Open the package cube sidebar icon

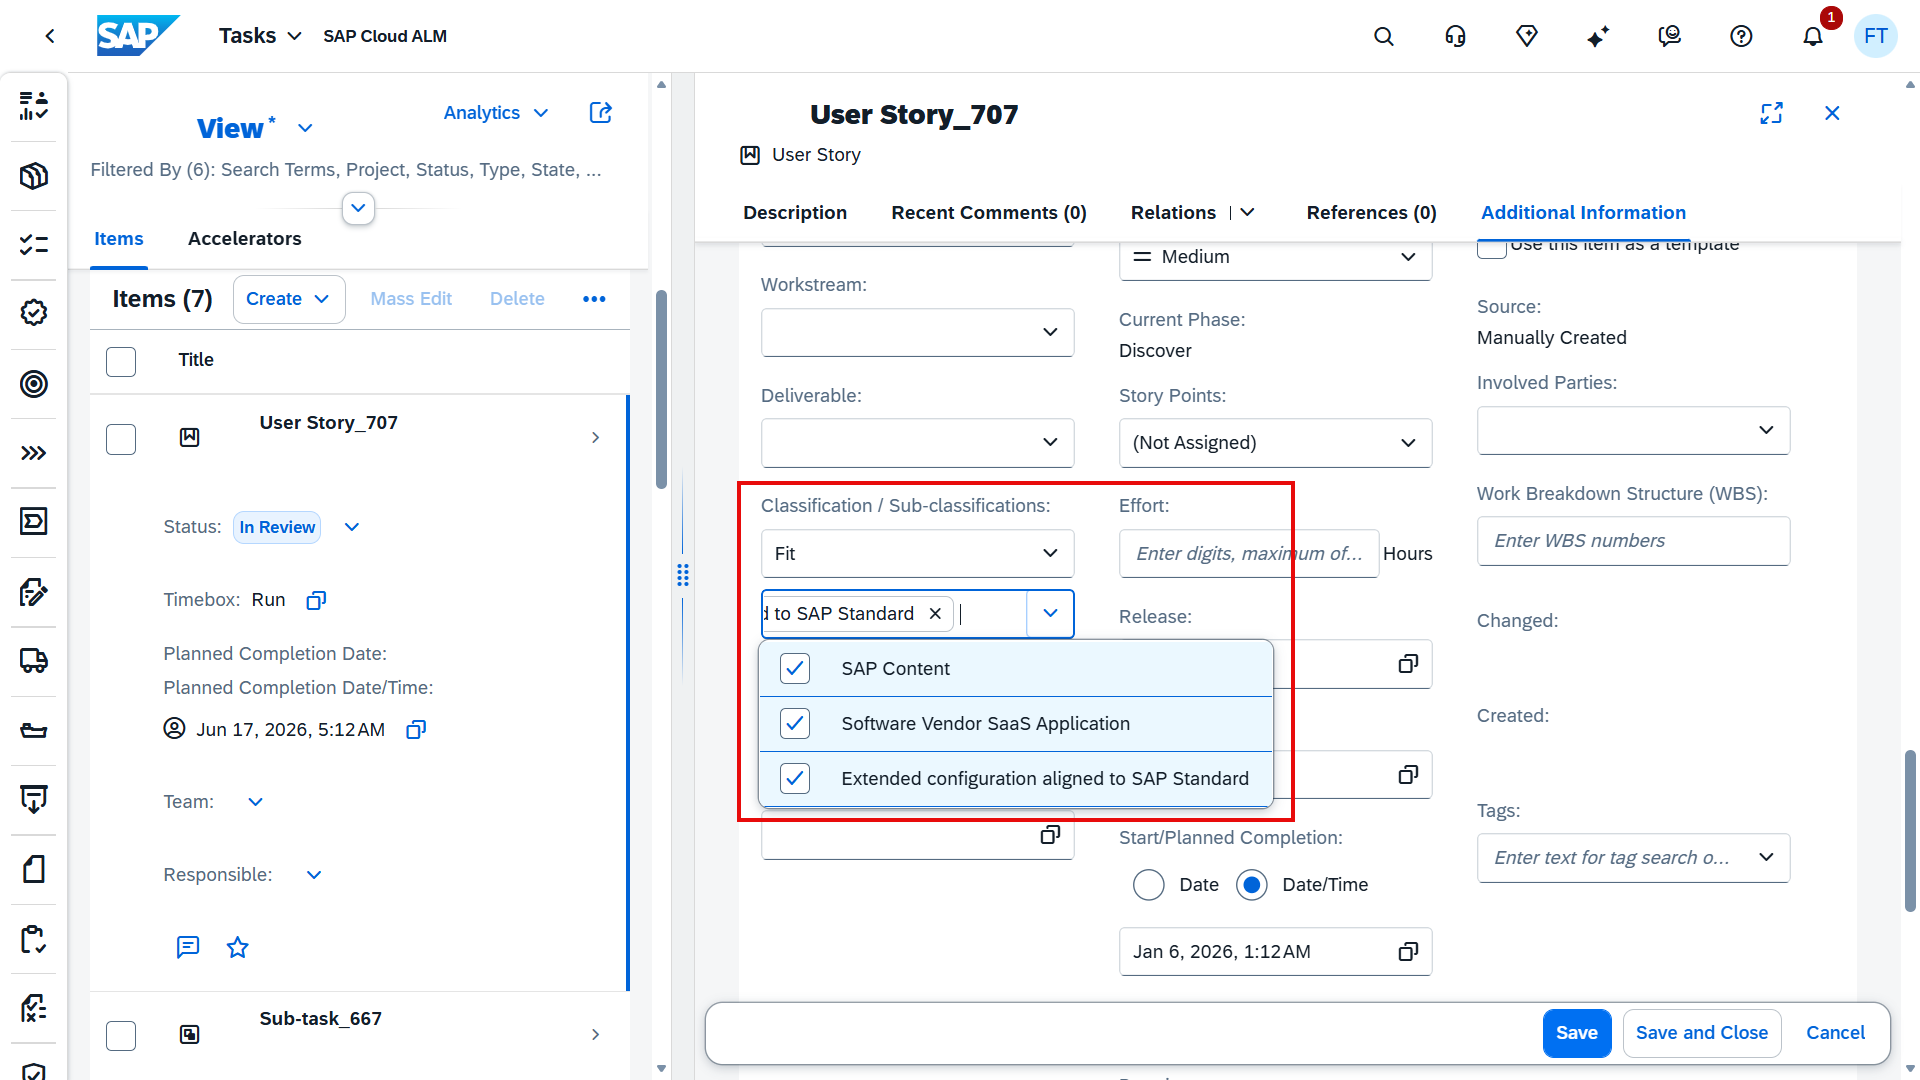tap(34, 176)
